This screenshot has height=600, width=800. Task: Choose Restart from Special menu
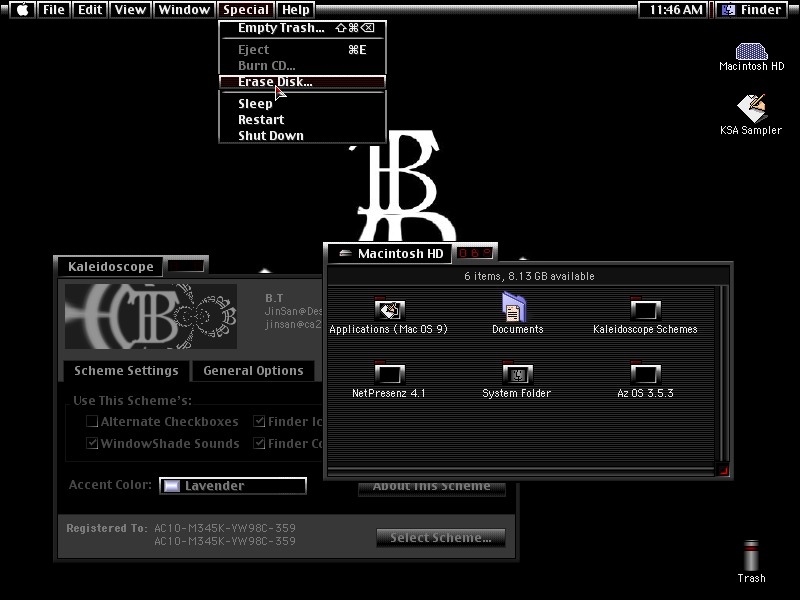(303, 119)
